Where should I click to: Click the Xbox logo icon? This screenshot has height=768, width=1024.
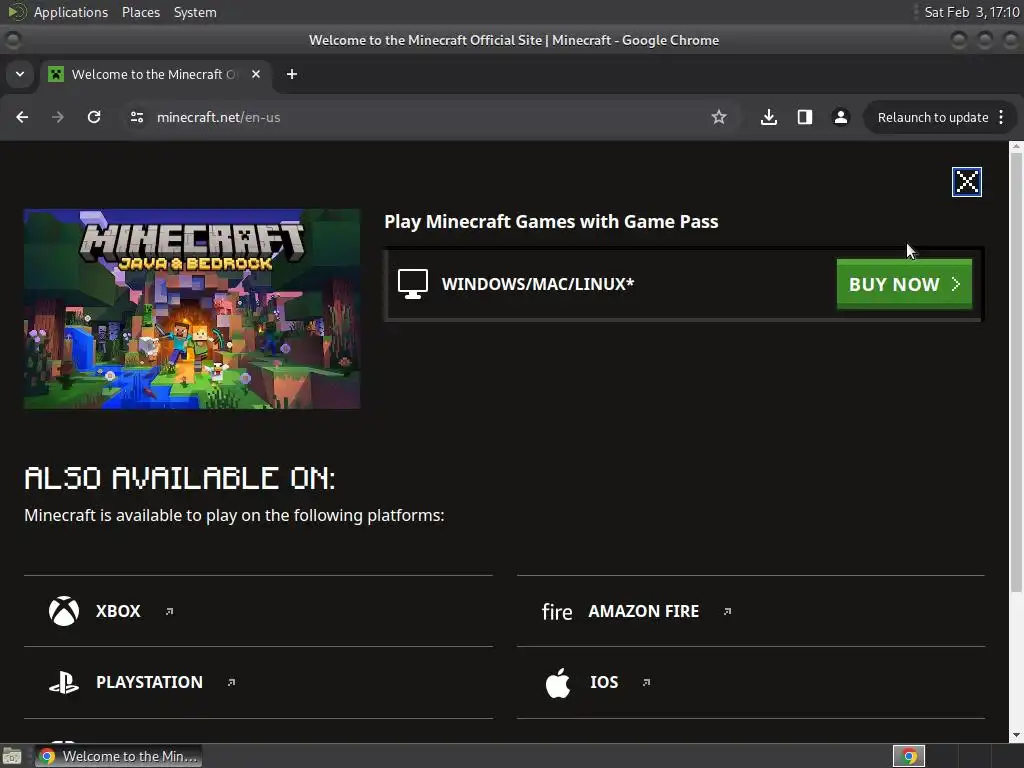[64, 611]
